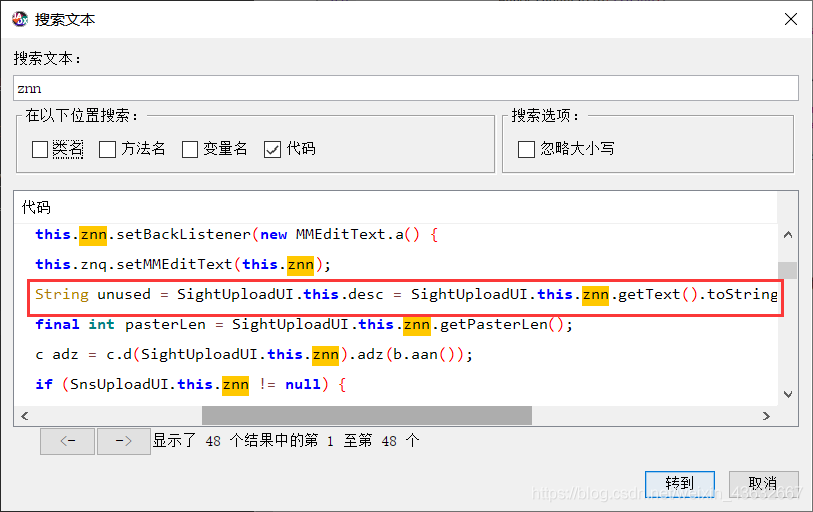
Task: Click the jadx app icon in title bar
Action: pyautogui.click(x=20, y=19)
